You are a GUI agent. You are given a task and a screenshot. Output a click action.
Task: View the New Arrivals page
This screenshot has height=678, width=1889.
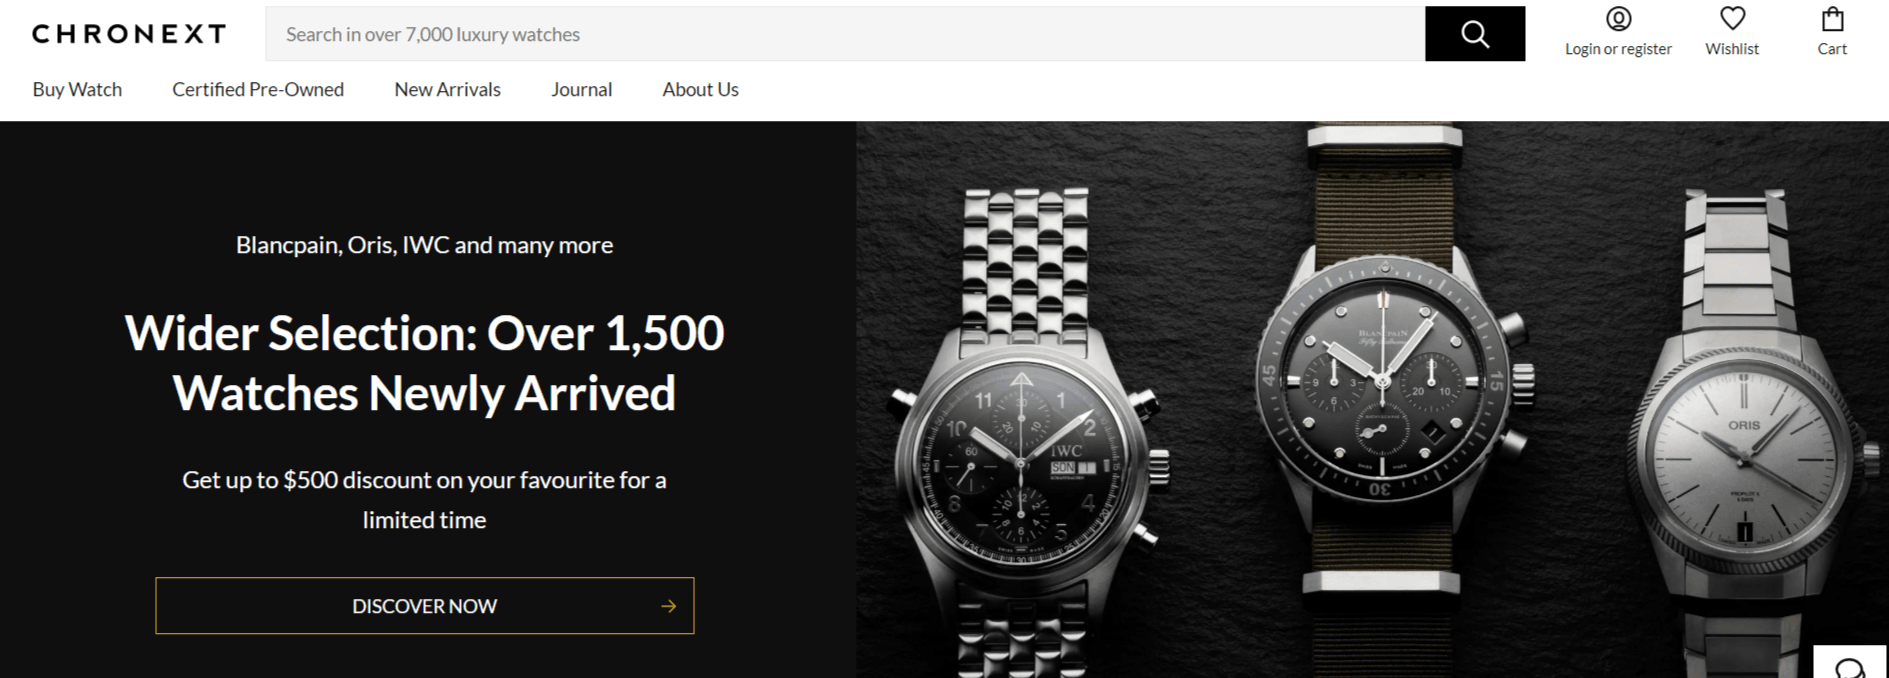pos(447,89)
